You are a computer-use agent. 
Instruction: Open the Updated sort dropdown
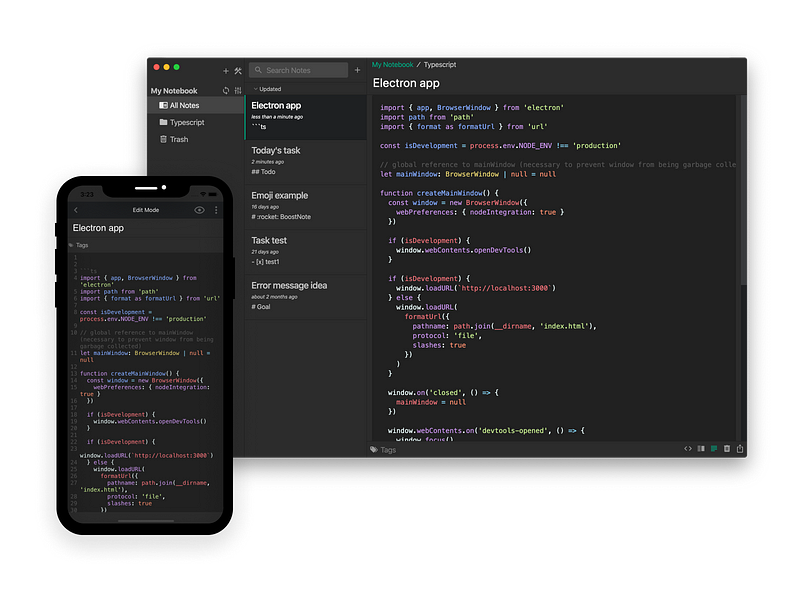[x=267, y=89]
